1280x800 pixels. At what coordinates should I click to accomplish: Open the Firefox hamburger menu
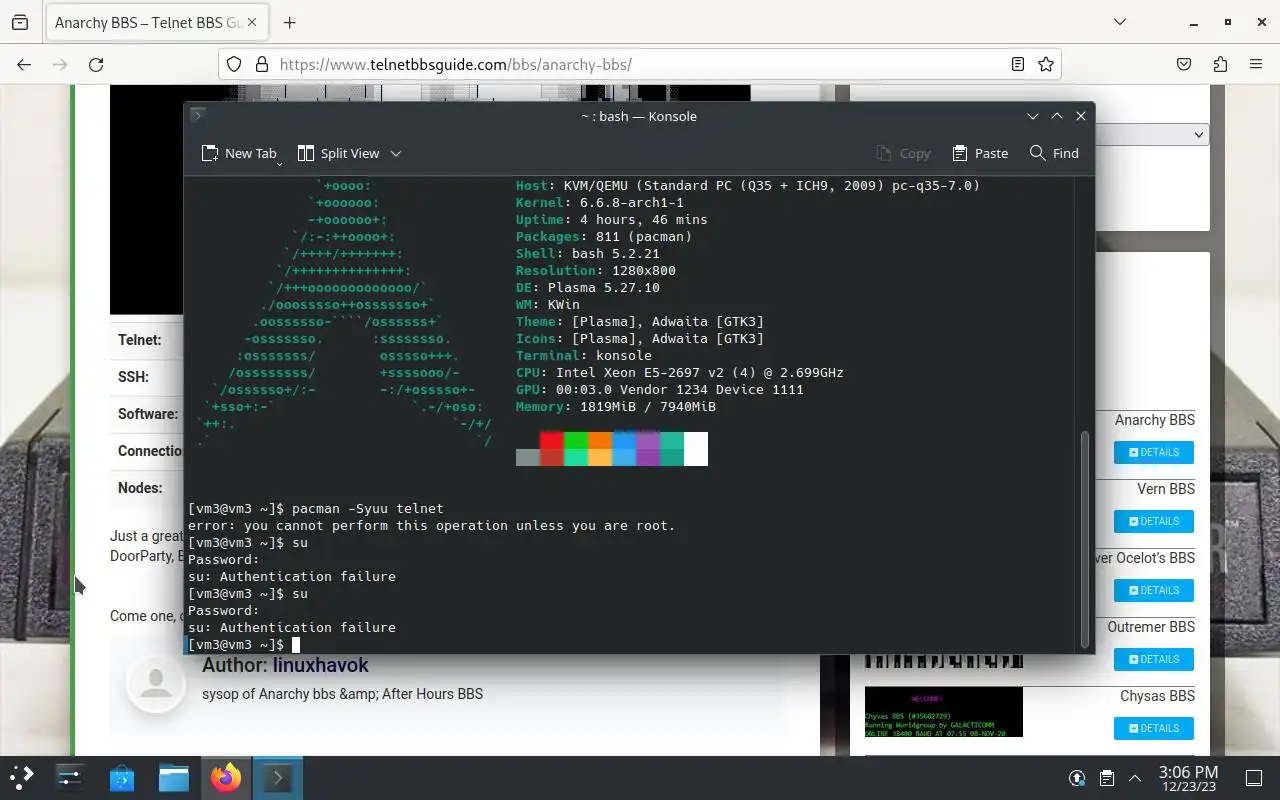pyautogui.click(x=1256, y=64)
